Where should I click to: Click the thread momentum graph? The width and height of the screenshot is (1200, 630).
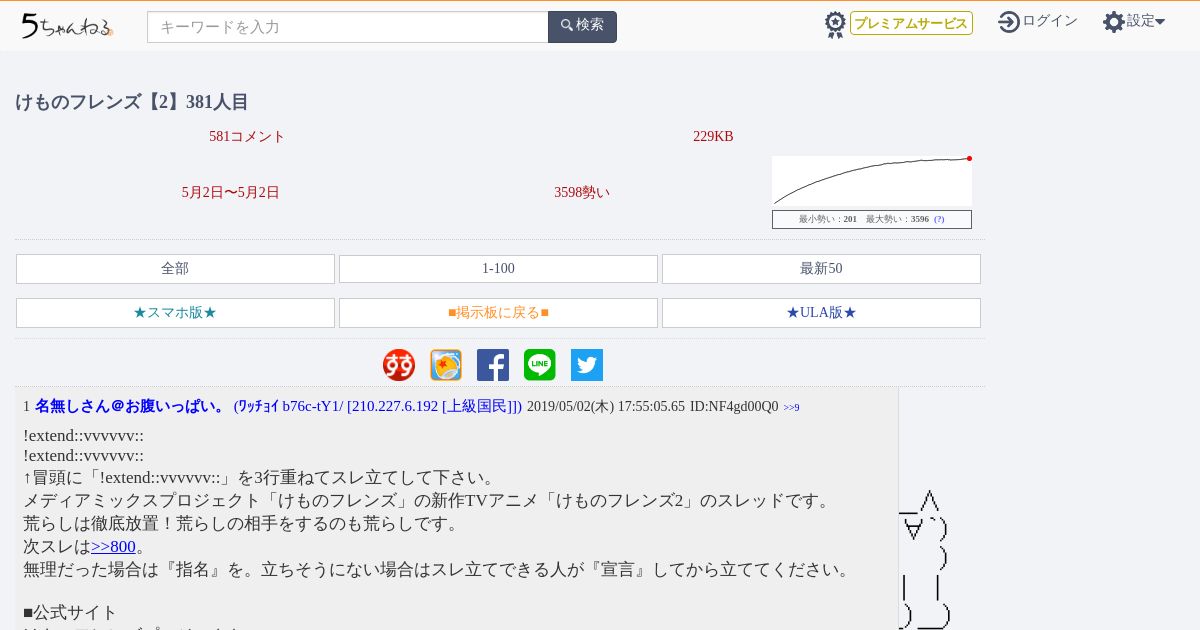coord(872,181)
